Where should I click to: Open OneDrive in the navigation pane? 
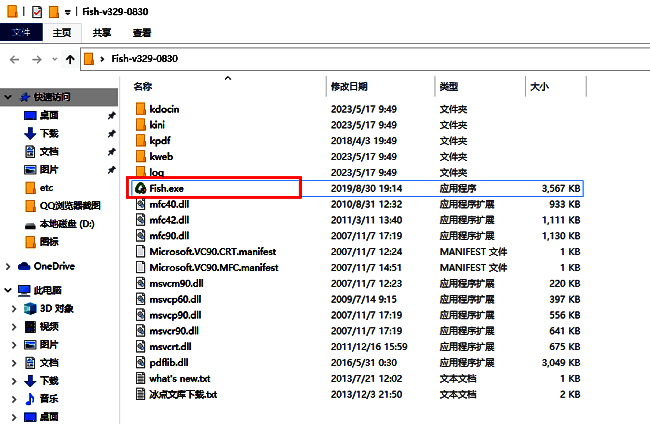coord(54,266)
